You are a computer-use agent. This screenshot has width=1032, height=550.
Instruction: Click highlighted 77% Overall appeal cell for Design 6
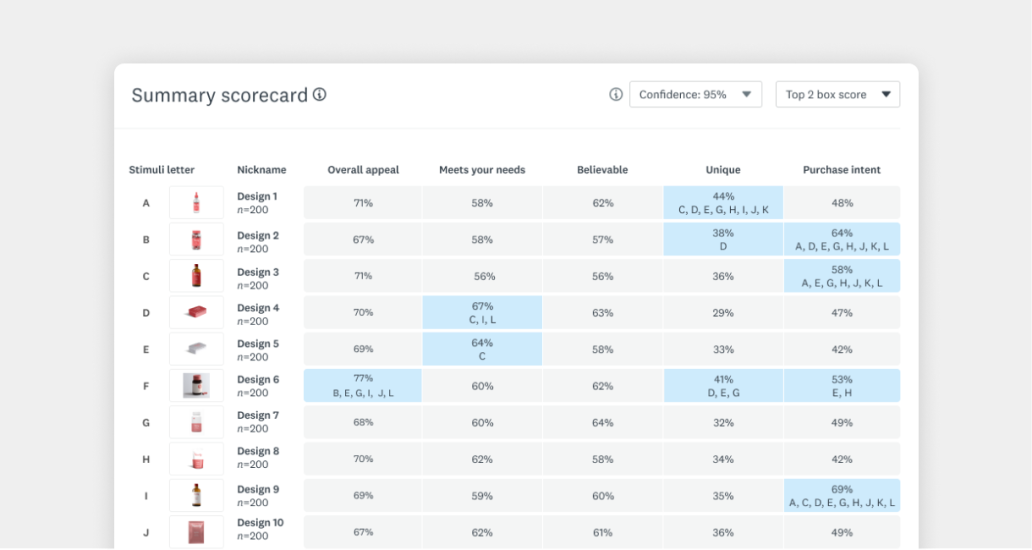point(363,386)
